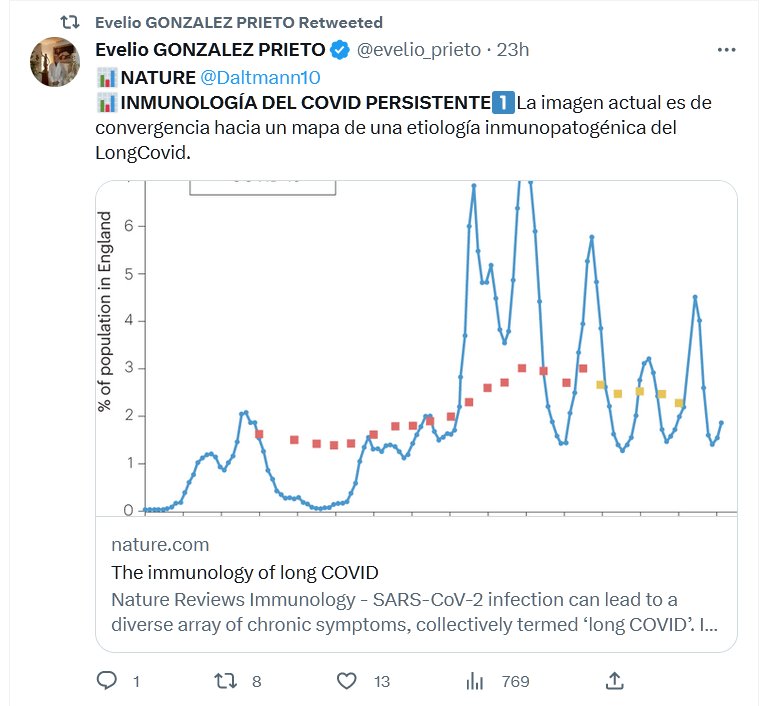Open the @Daltmann10 mention link
Screen dimensions: 772x706
pyautogui.click(x=260, y=76)
